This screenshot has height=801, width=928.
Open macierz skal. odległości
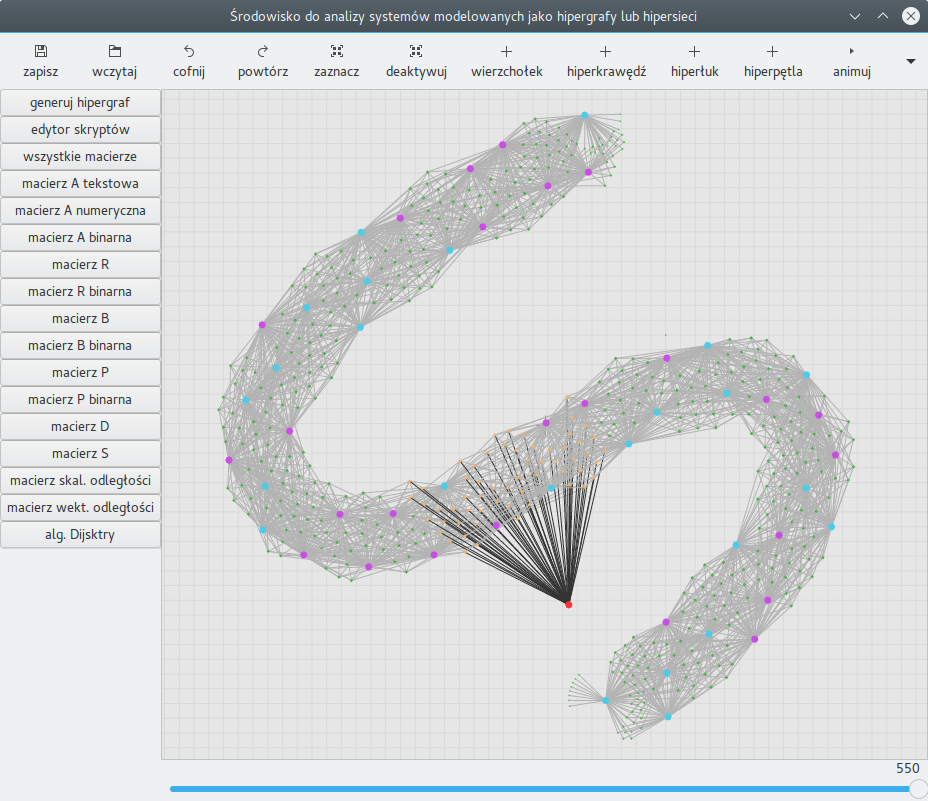[x=80, y=481]
